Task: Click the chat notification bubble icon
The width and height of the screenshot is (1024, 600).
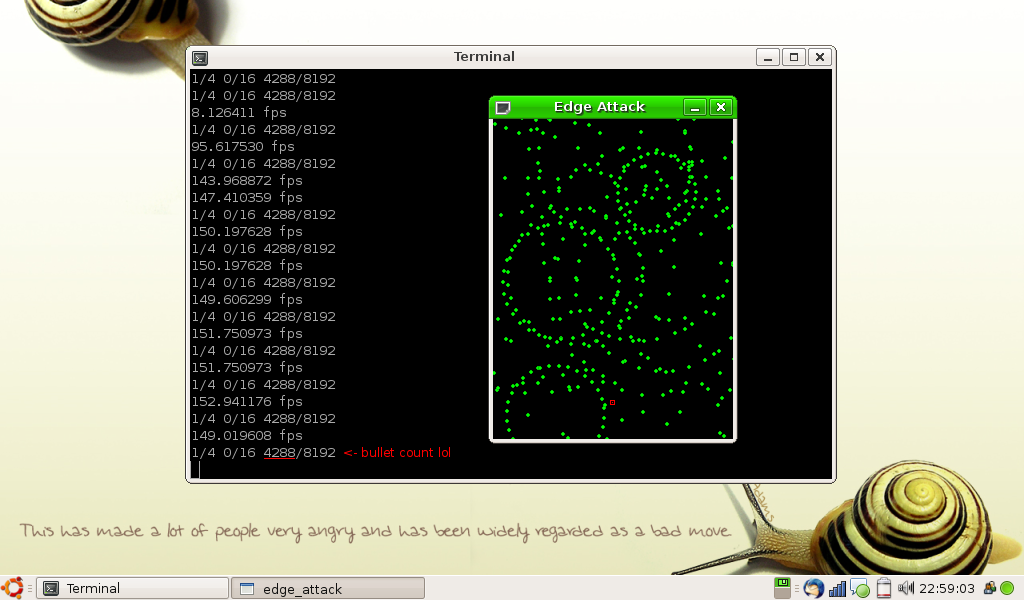Action: tap(860, 588)
